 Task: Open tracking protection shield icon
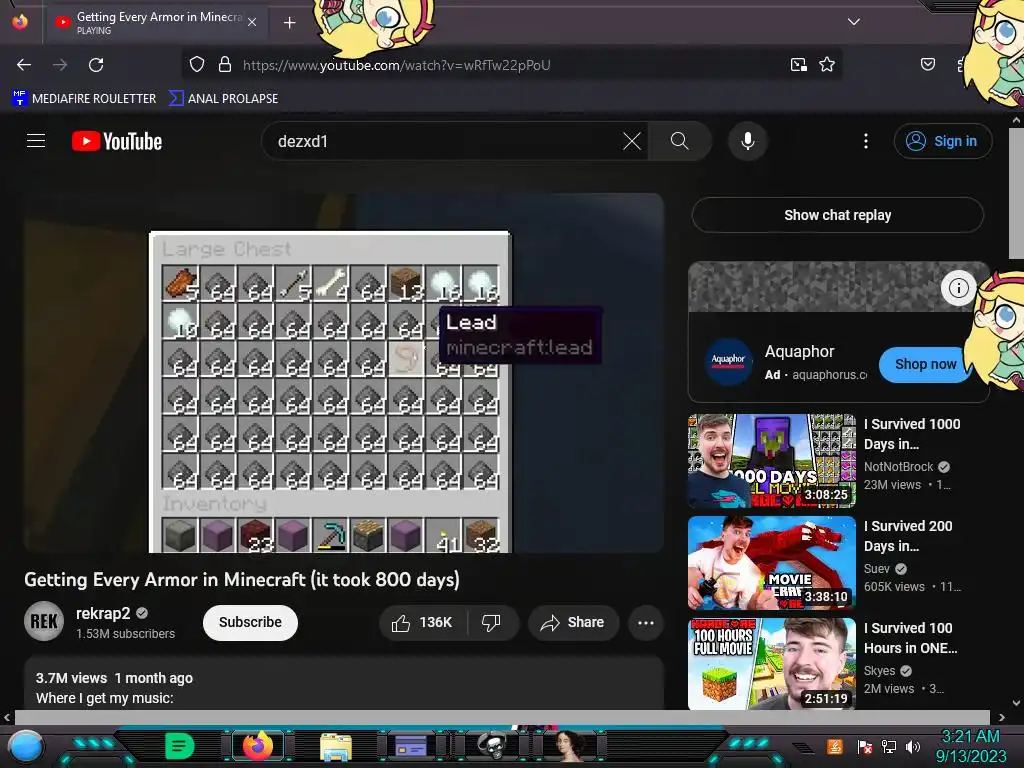(197, 65)
